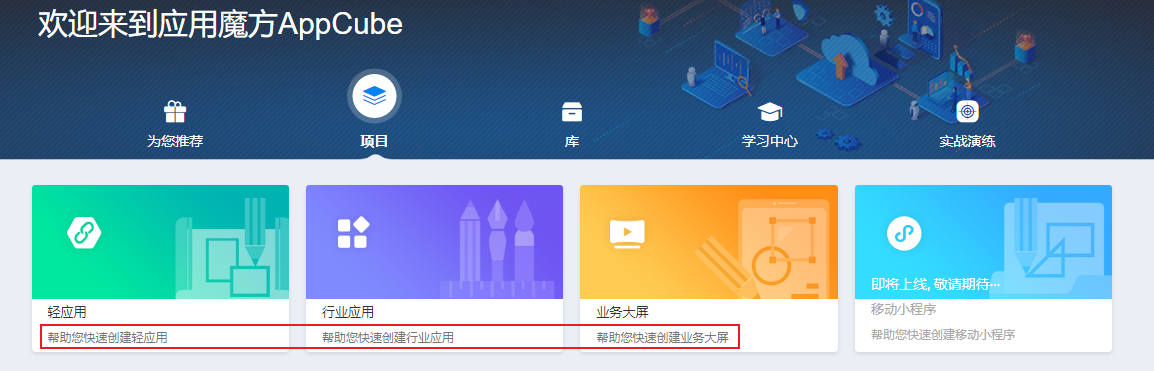The height and width of the screenshot is (371, 1154).
Task: Click text 帮助您快速创建移动小程序
Action: 943,335
